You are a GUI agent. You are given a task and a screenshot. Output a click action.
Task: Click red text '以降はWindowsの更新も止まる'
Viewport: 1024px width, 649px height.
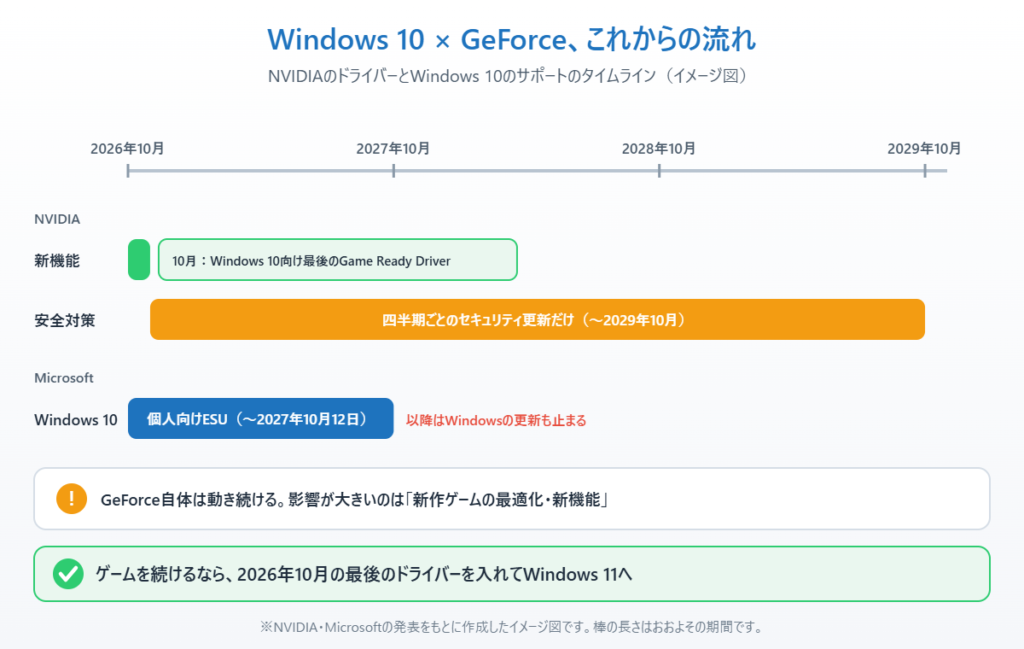(496, 420)
